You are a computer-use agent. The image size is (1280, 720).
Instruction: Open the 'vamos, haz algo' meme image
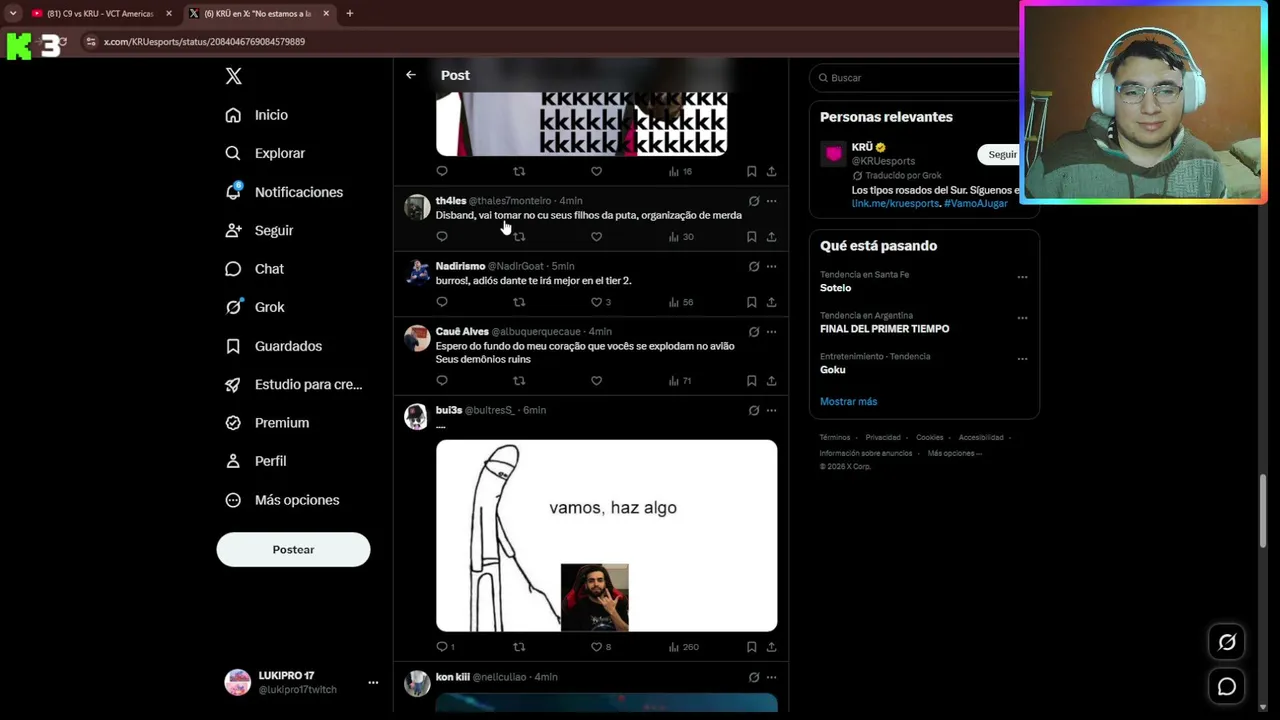[x=606, y=536]
